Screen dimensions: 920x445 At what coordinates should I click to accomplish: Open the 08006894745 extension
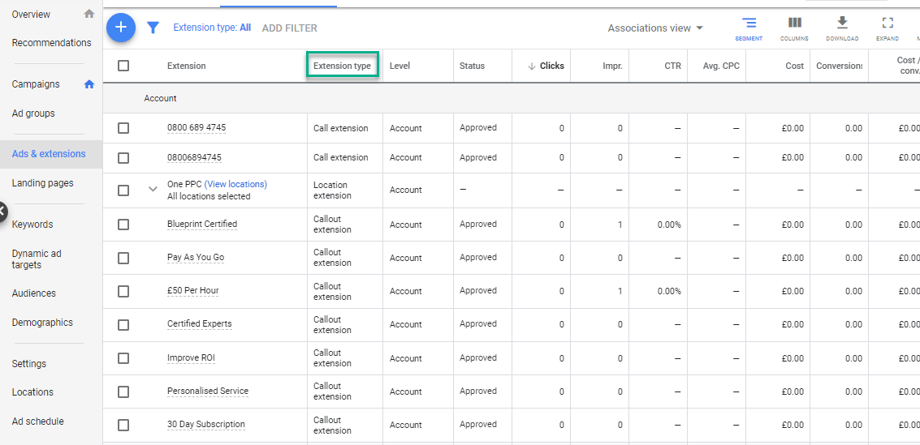pos(194,157)
